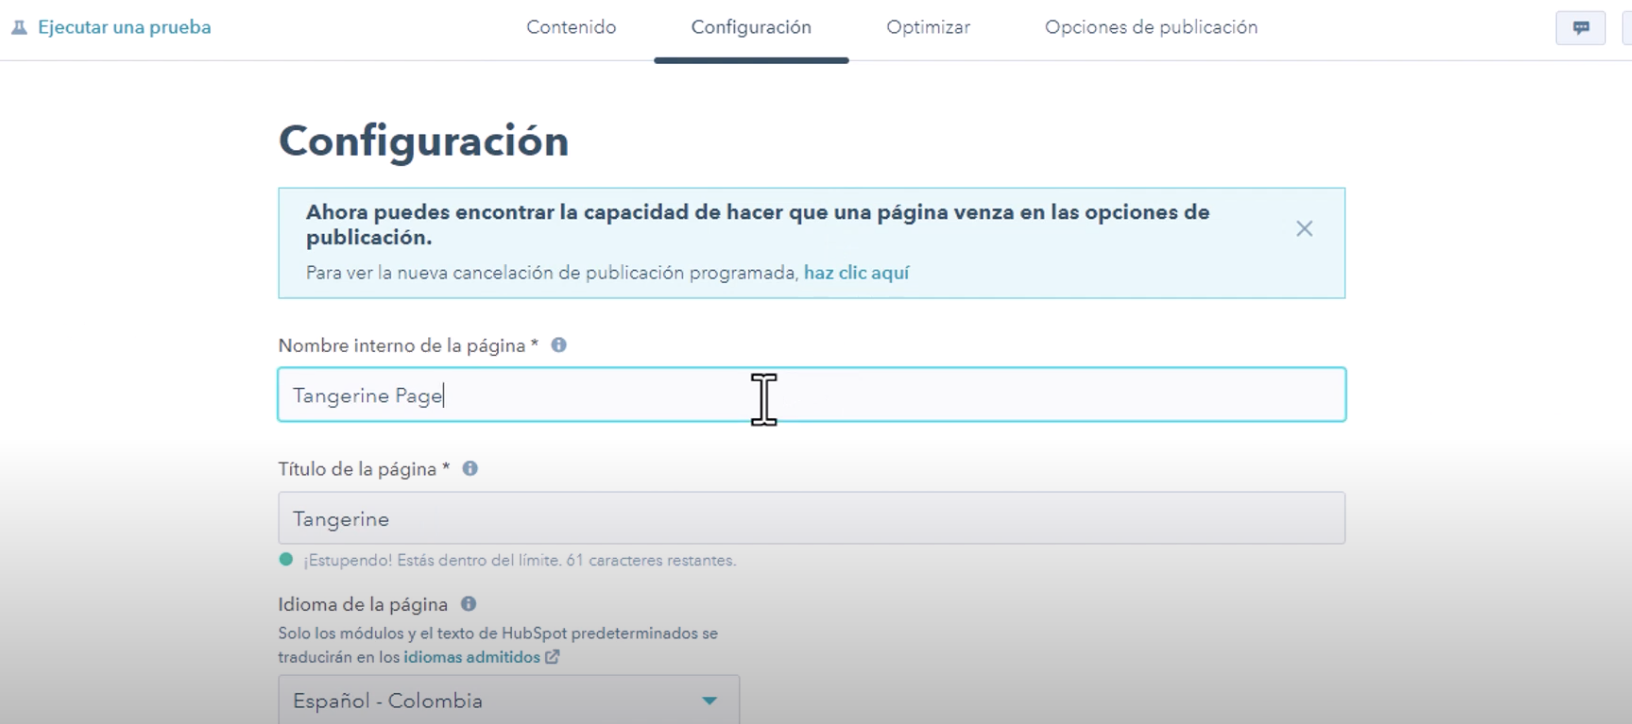Show info for Nombre interno de la página
This screenshot has height=724, width=1632.
tap(559, 345)
